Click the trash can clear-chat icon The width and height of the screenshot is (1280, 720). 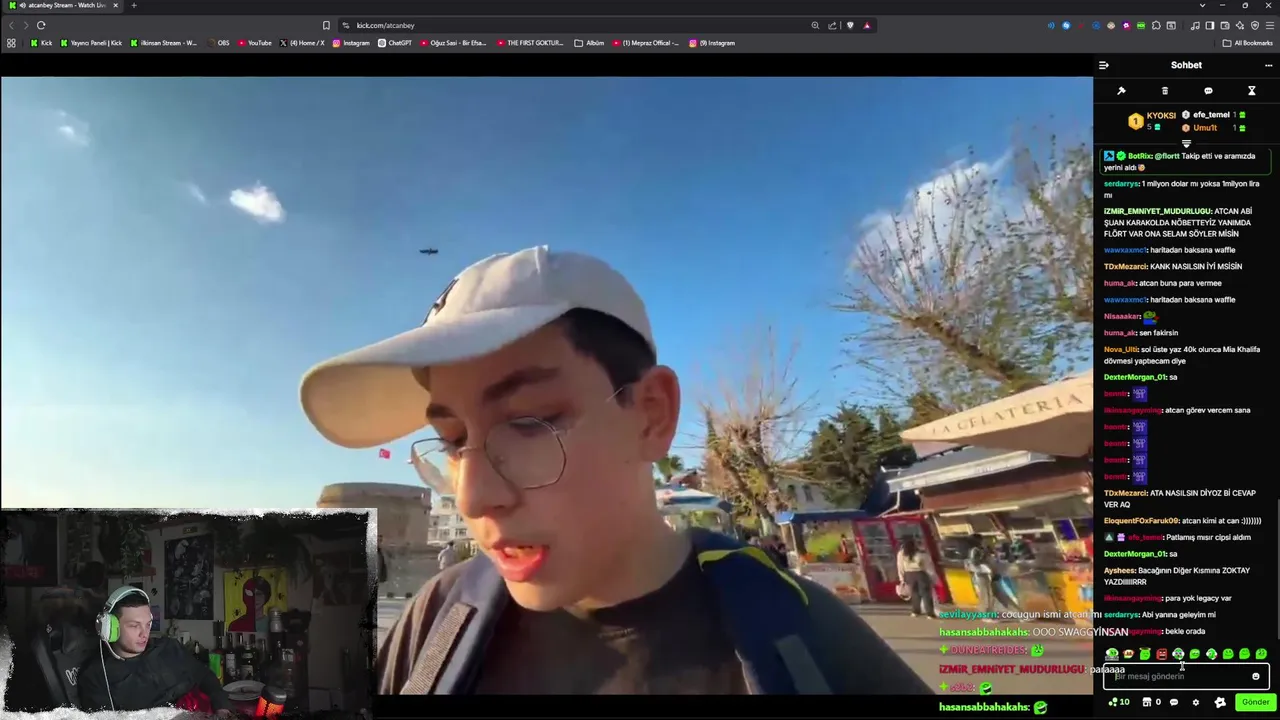(x=1164, y=91)
